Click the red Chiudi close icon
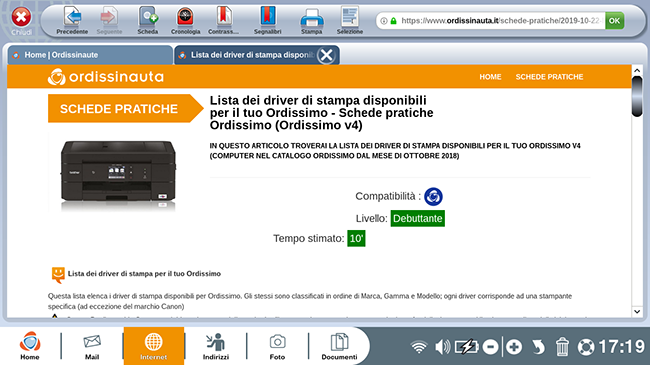650x365 pixels. coord(21,17)
